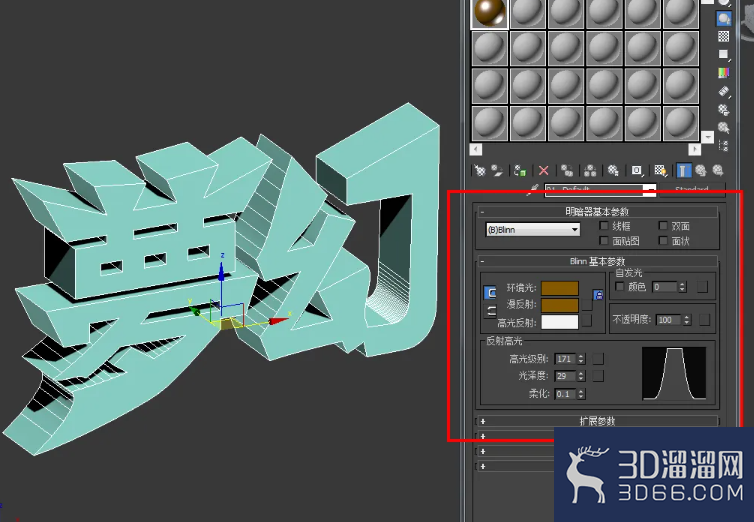754x522 pixels.
Task: Click the Standard material type button
Action: (692, 189)
